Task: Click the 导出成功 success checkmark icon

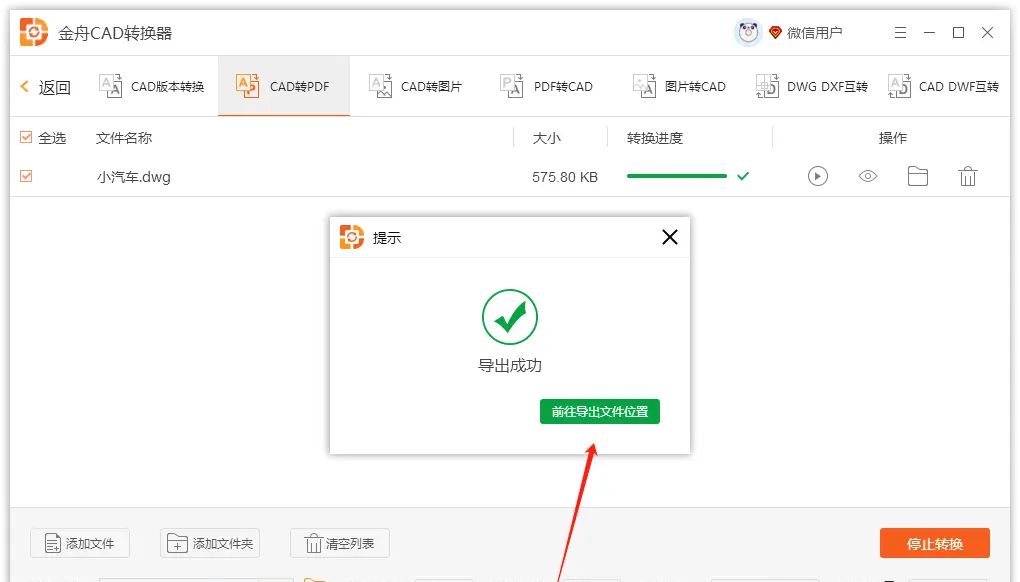Action: [510, 317]
